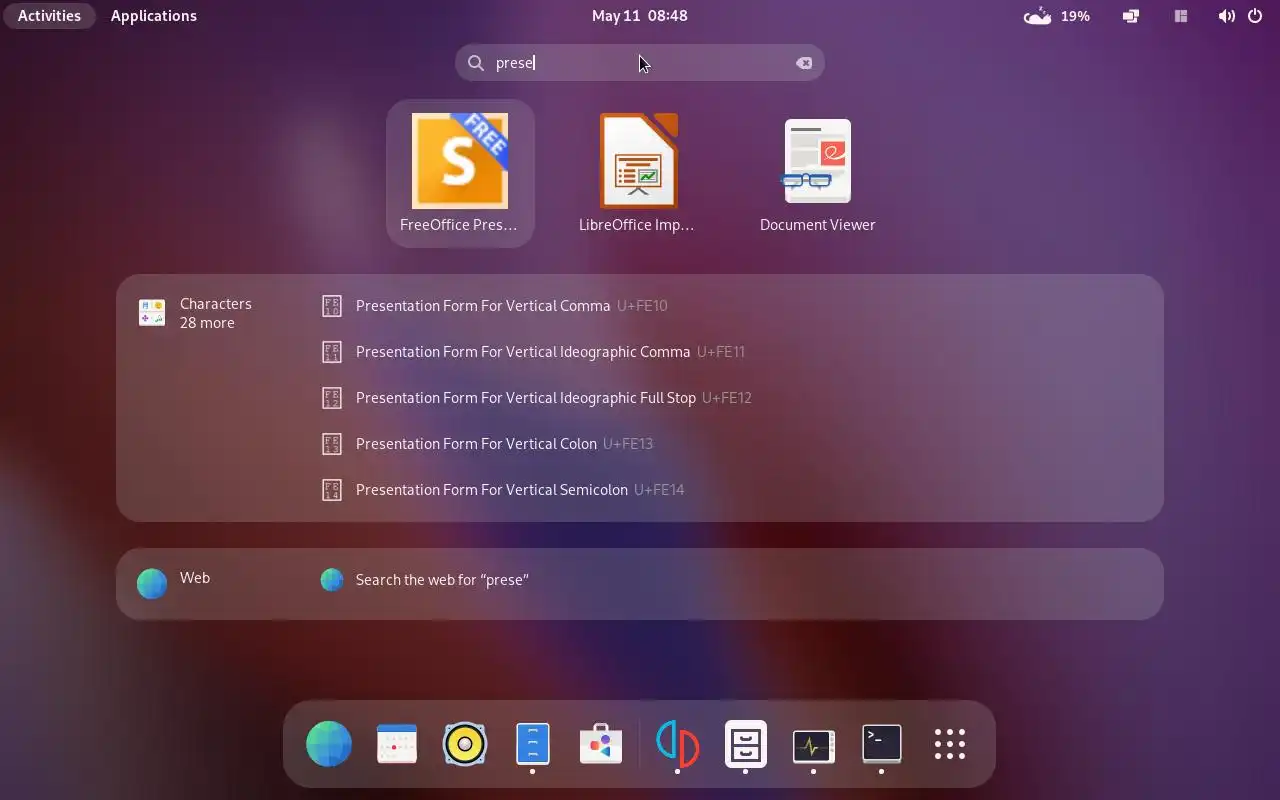This screenshot has width=1280, height=800.
Task: Open System Monitor from the dock
Action: pyautogui.click(x=814, y=744)
